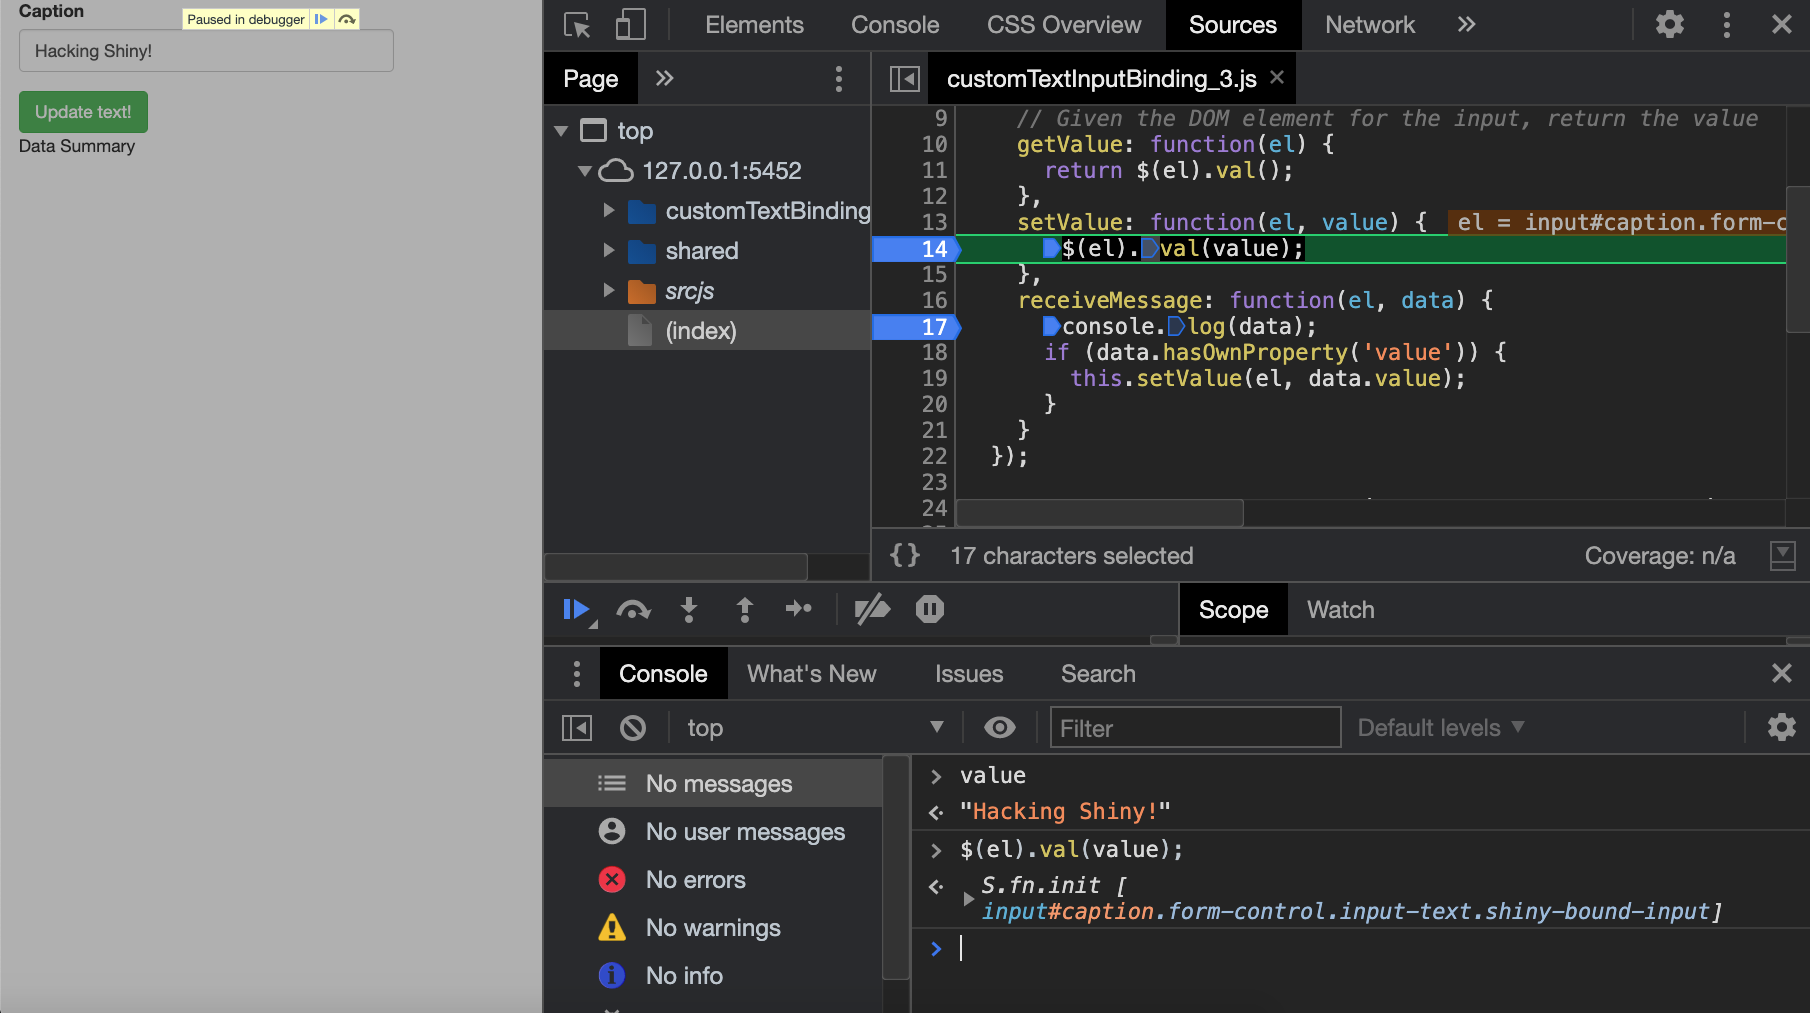Show more DevTools tabs chevron
This screenshot has width=1810, height=1013.
tap(1466, 25)
